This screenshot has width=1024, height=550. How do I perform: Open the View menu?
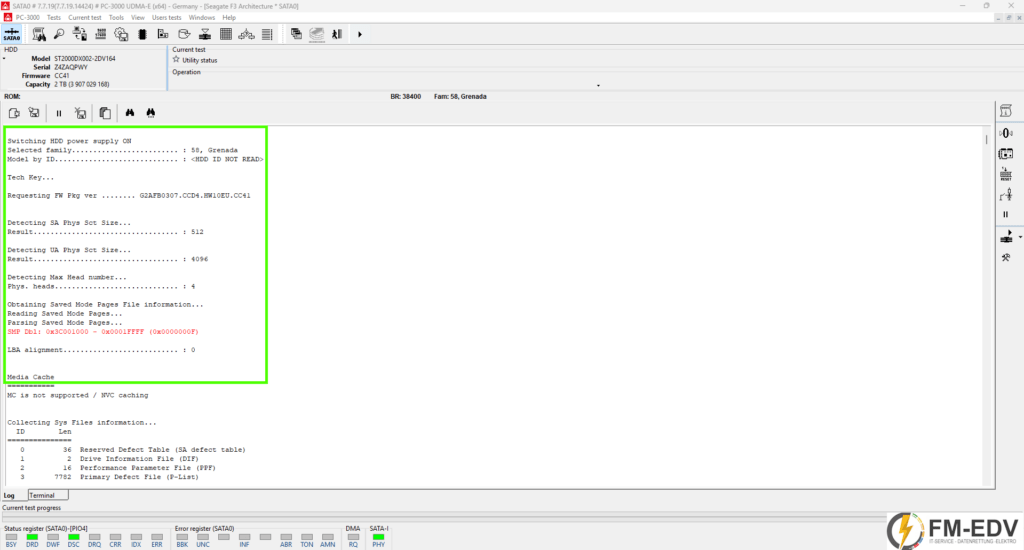click(138, 18)
